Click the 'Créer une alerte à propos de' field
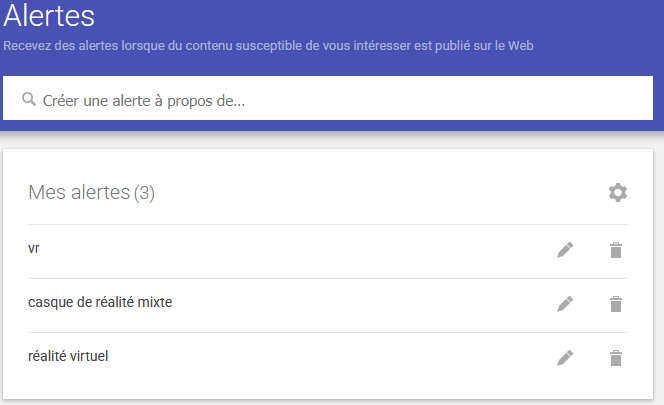Viewport: 664px width, 405px height. pos(328,98)
